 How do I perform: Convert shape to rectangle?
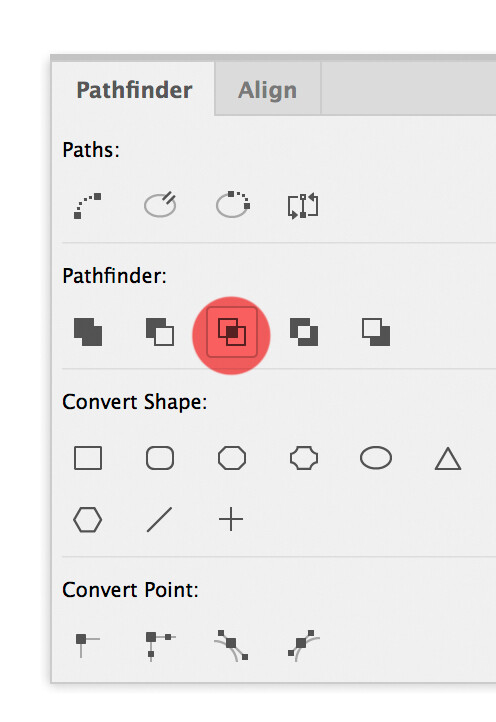coord(88,458)
